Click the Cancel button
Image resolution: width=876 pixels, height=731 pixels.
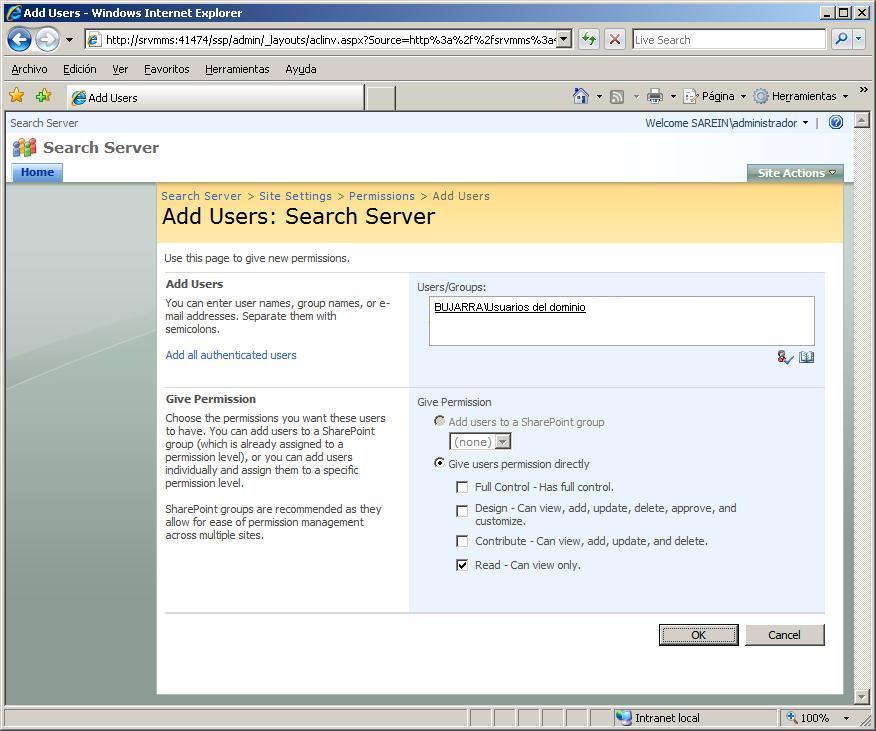784,635
